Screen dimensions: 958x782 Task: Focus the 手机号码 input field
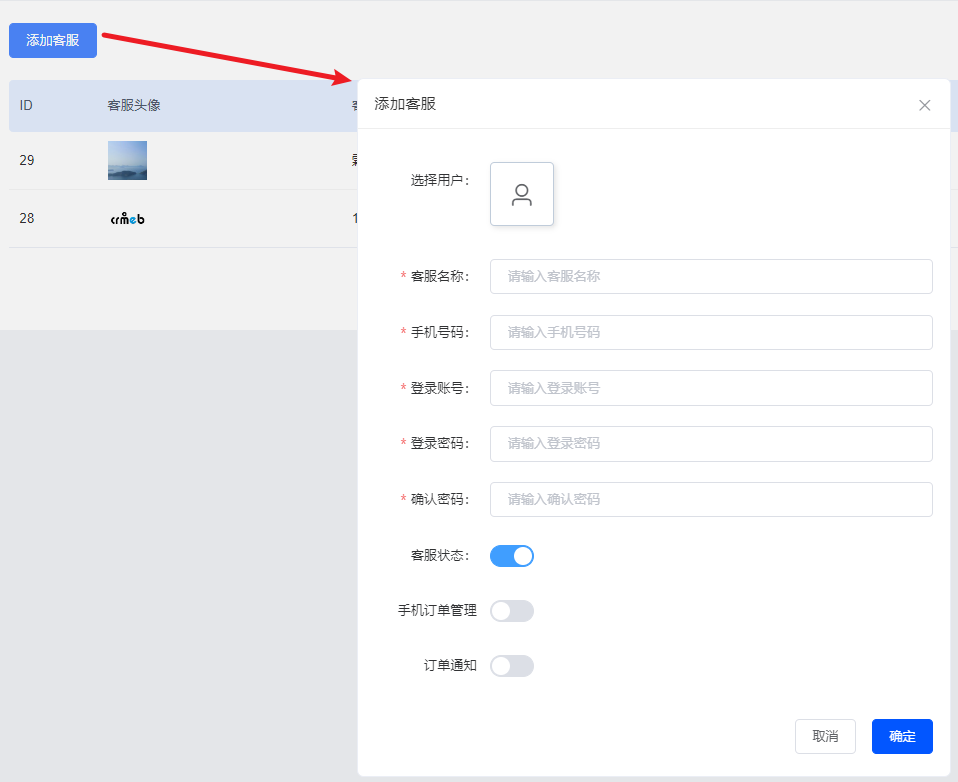pyautogui.click(x=711, y=332)
